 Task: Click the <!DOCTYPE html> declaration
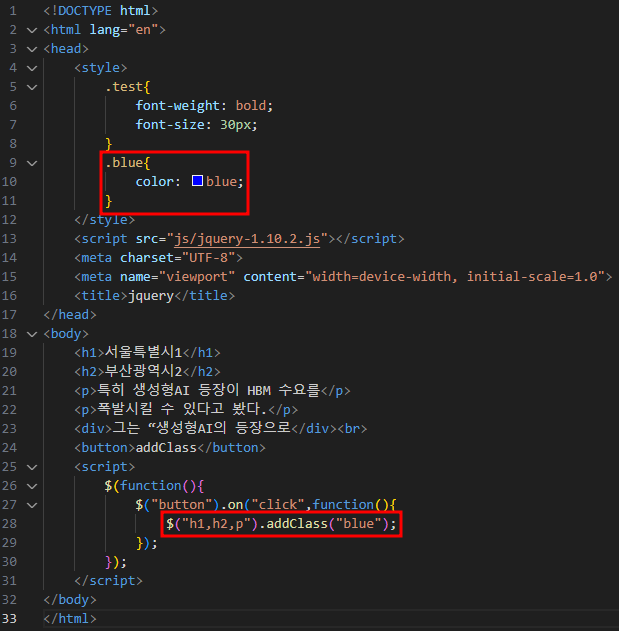tap(101, 11)
